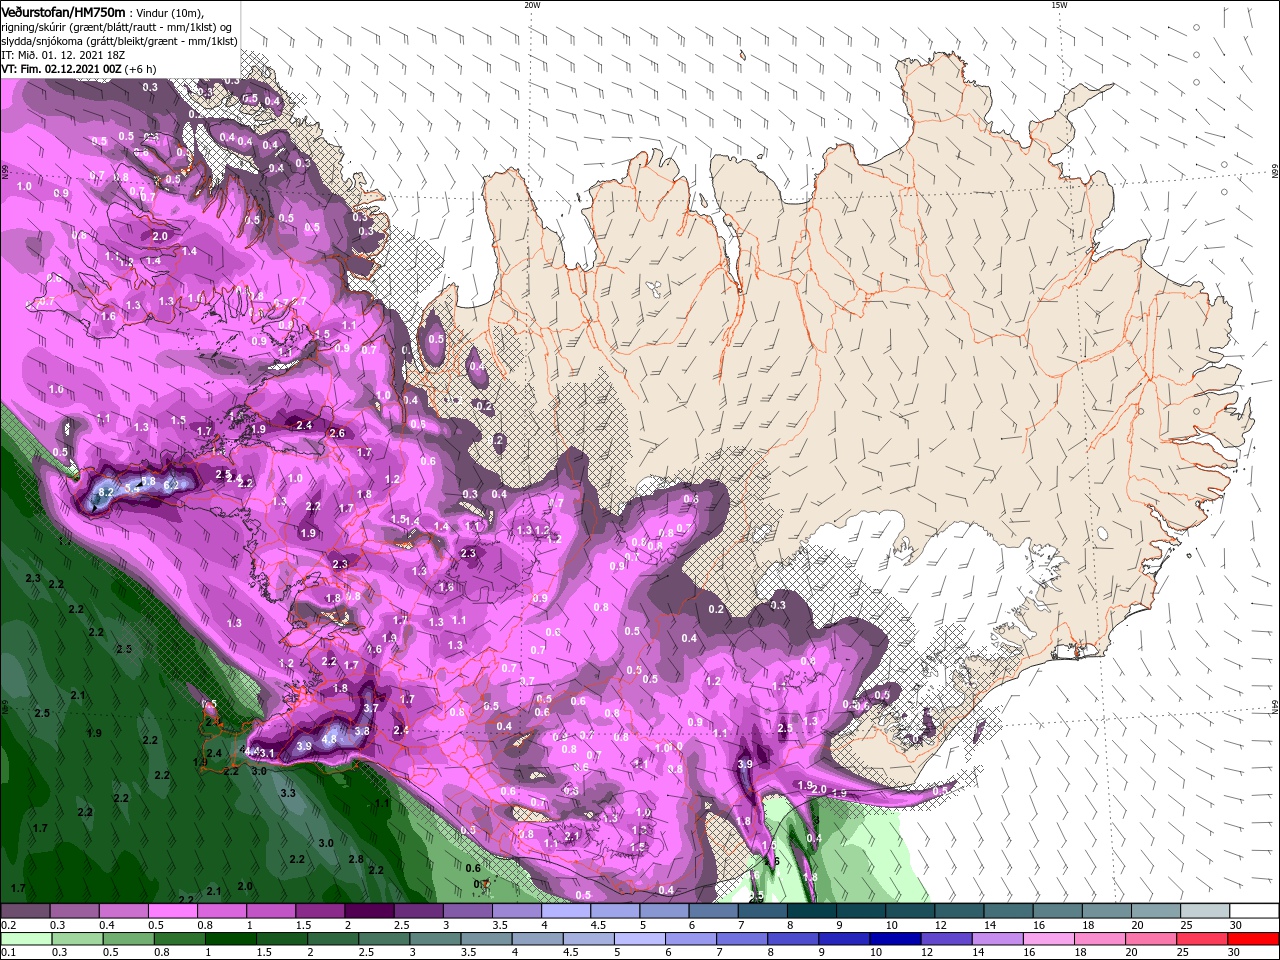Click the 2.8 value over the green rain area
Screen dimensions: 1280x960
355,859
